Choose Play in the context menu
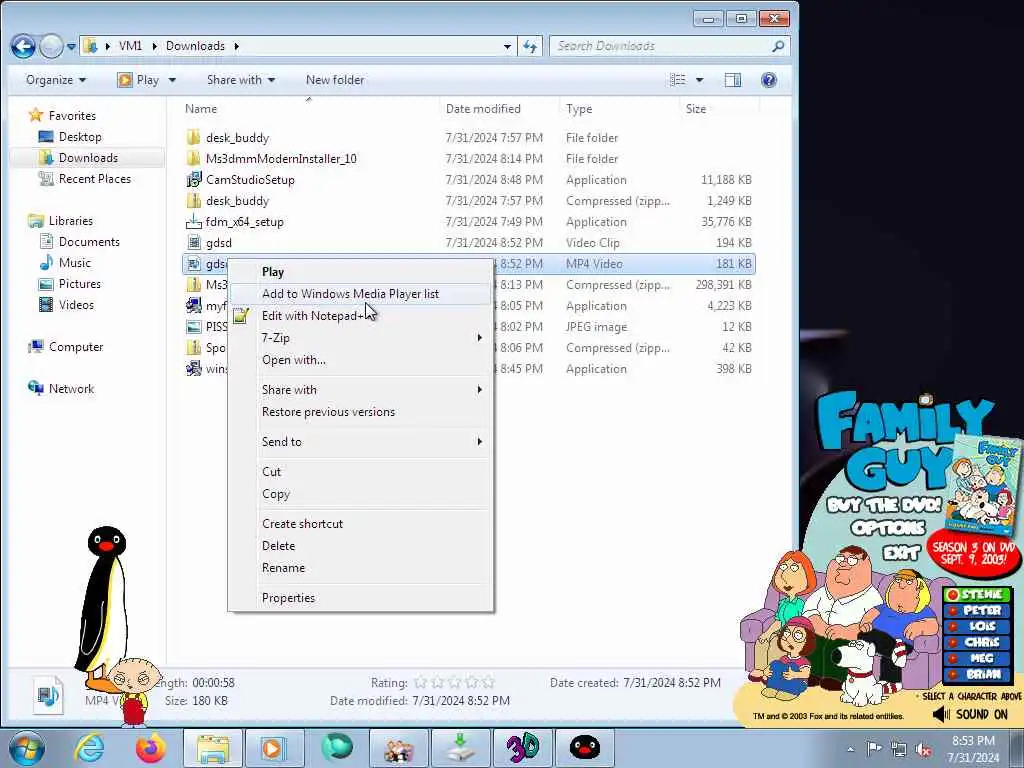Screen dimensions: 1024x768 [360, 272]
